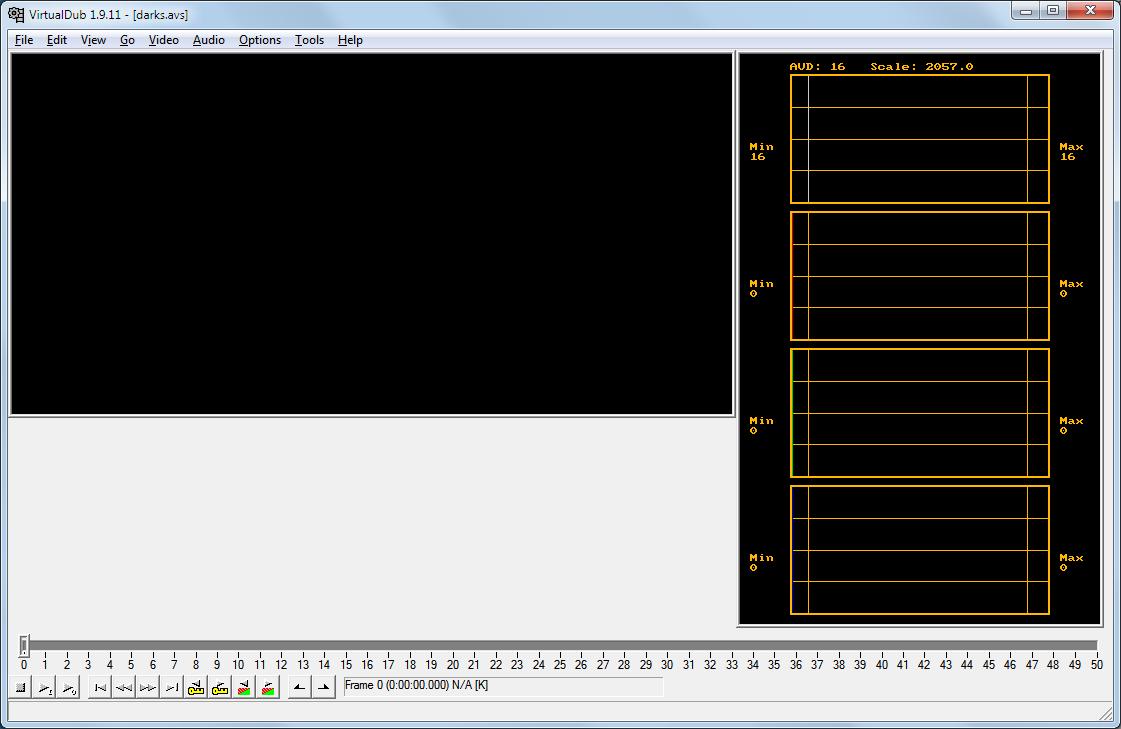1121x729 pixels.
Task: Open the File menu
Action: click(x=24, y=40)
